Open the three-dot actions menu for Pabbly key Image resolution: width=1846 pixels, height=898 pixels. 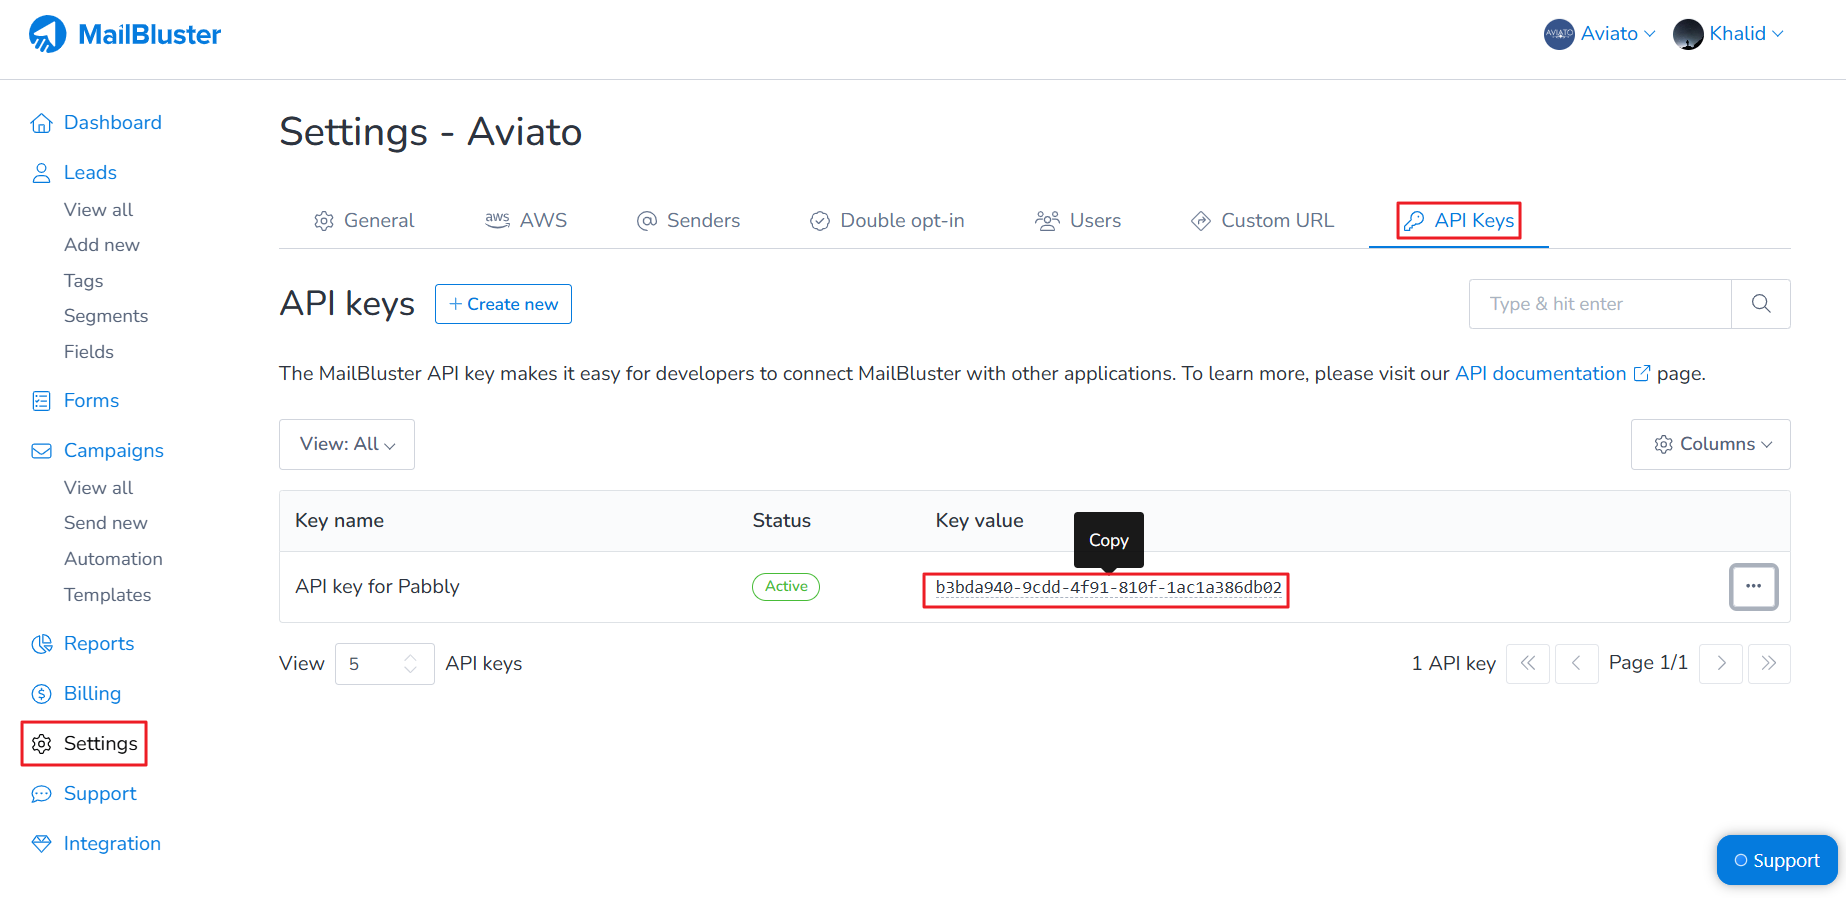tap(1753, 587)
